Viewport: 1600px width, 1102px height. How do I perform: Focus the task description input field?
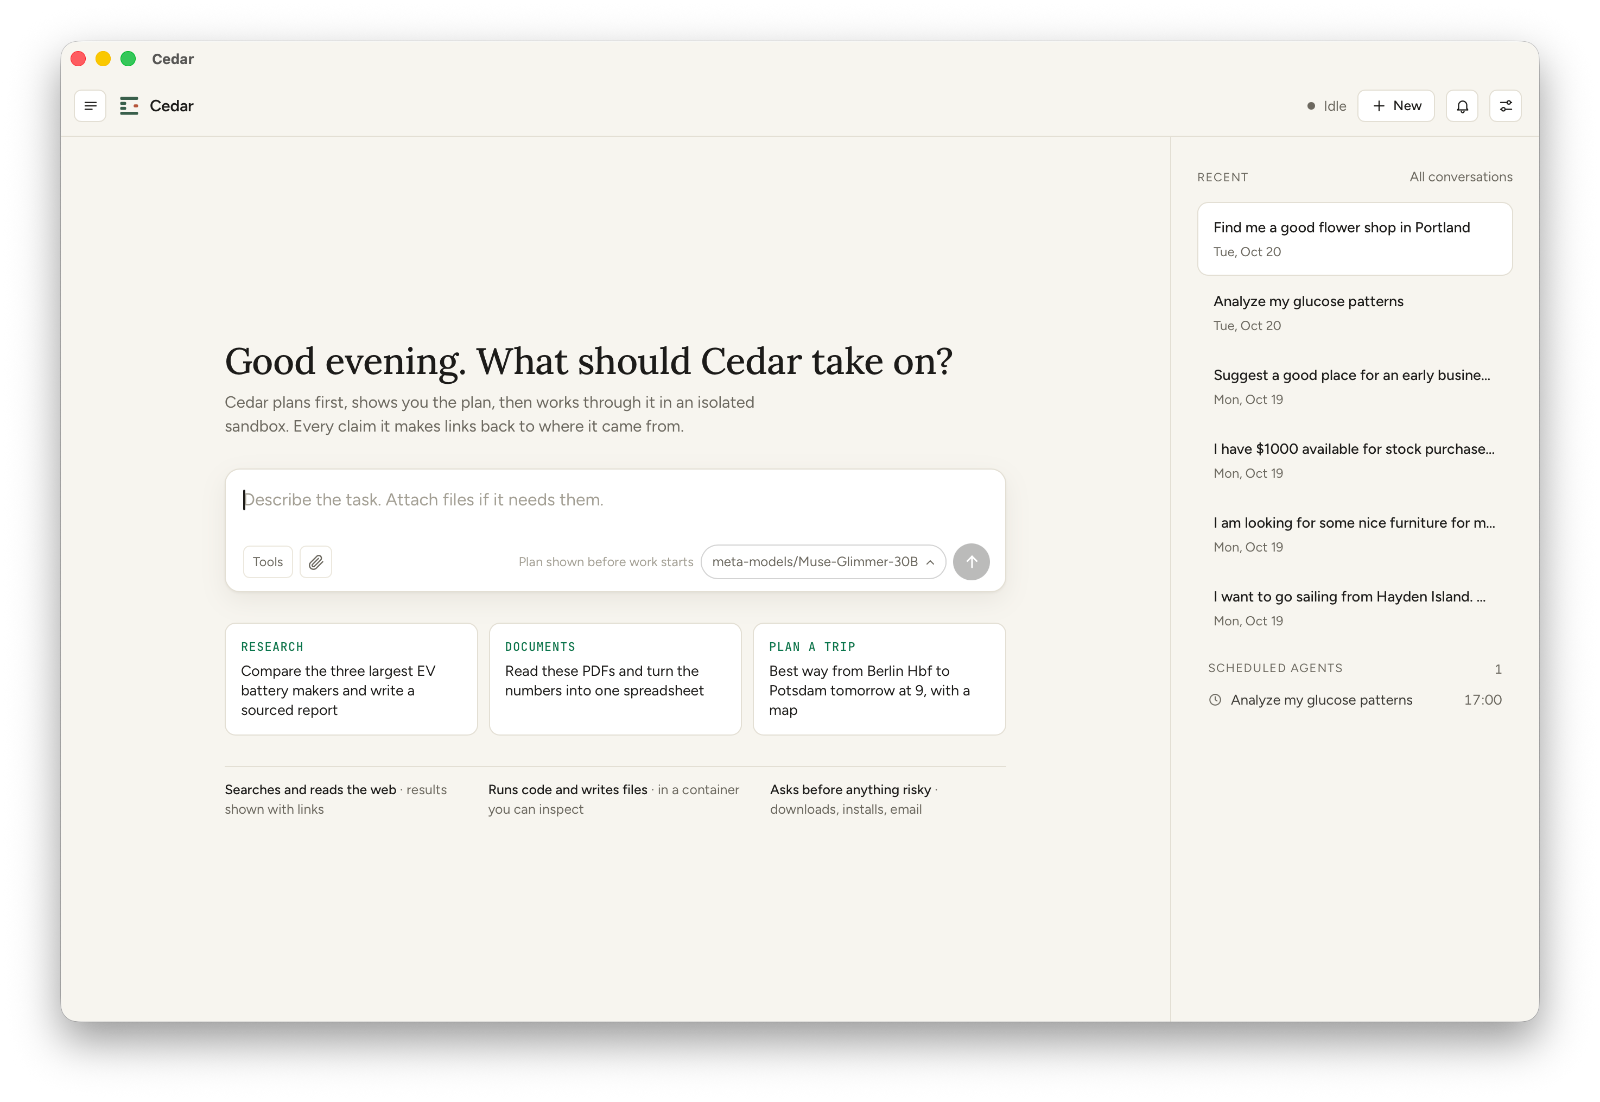coord(615,500)
